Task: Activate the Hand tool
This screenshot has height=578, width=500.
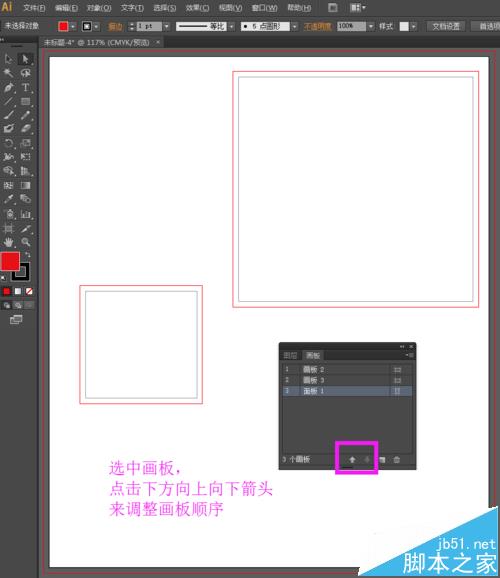Action: point(8,242)
